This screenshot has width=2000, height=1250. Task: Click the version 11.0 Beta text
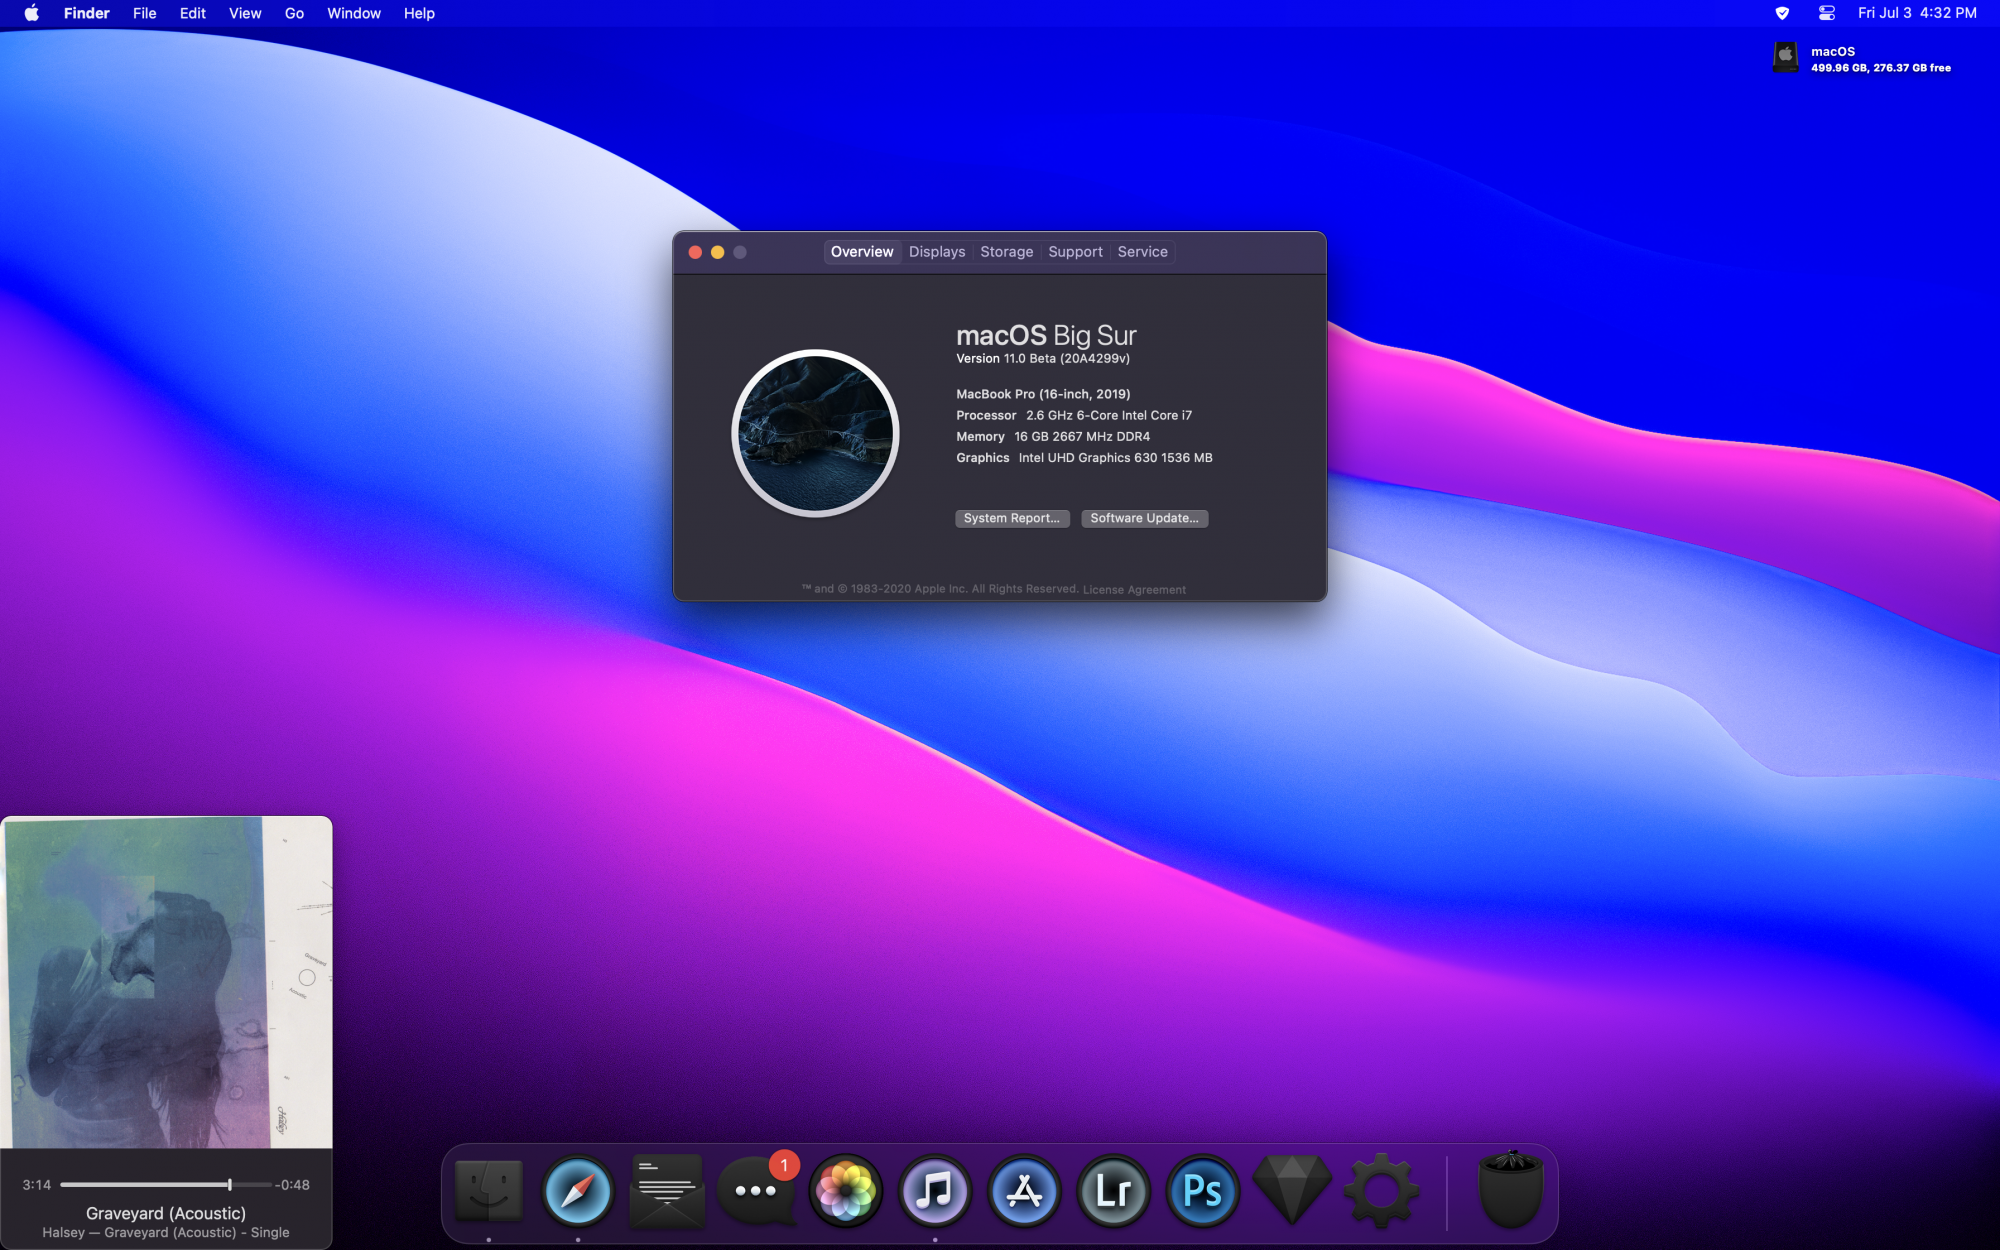coord(1043,359)
